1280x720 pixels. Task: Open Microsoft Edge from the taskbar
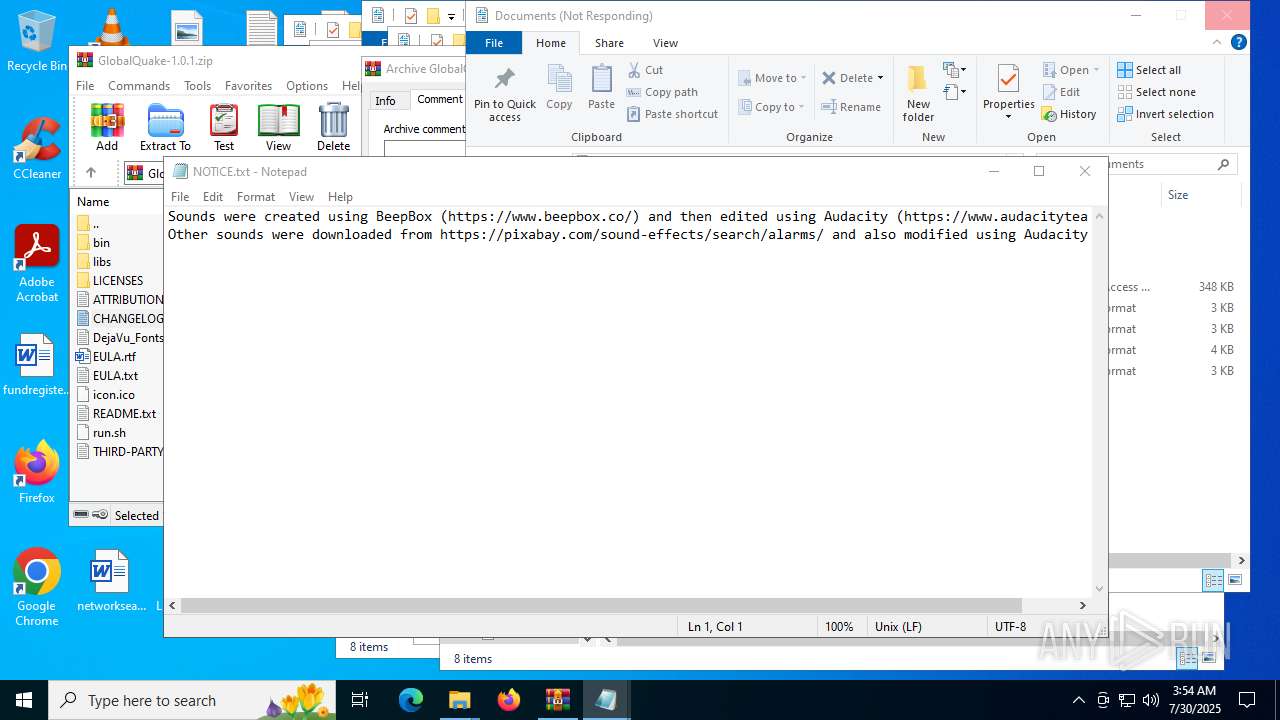(x=411, y=700)
